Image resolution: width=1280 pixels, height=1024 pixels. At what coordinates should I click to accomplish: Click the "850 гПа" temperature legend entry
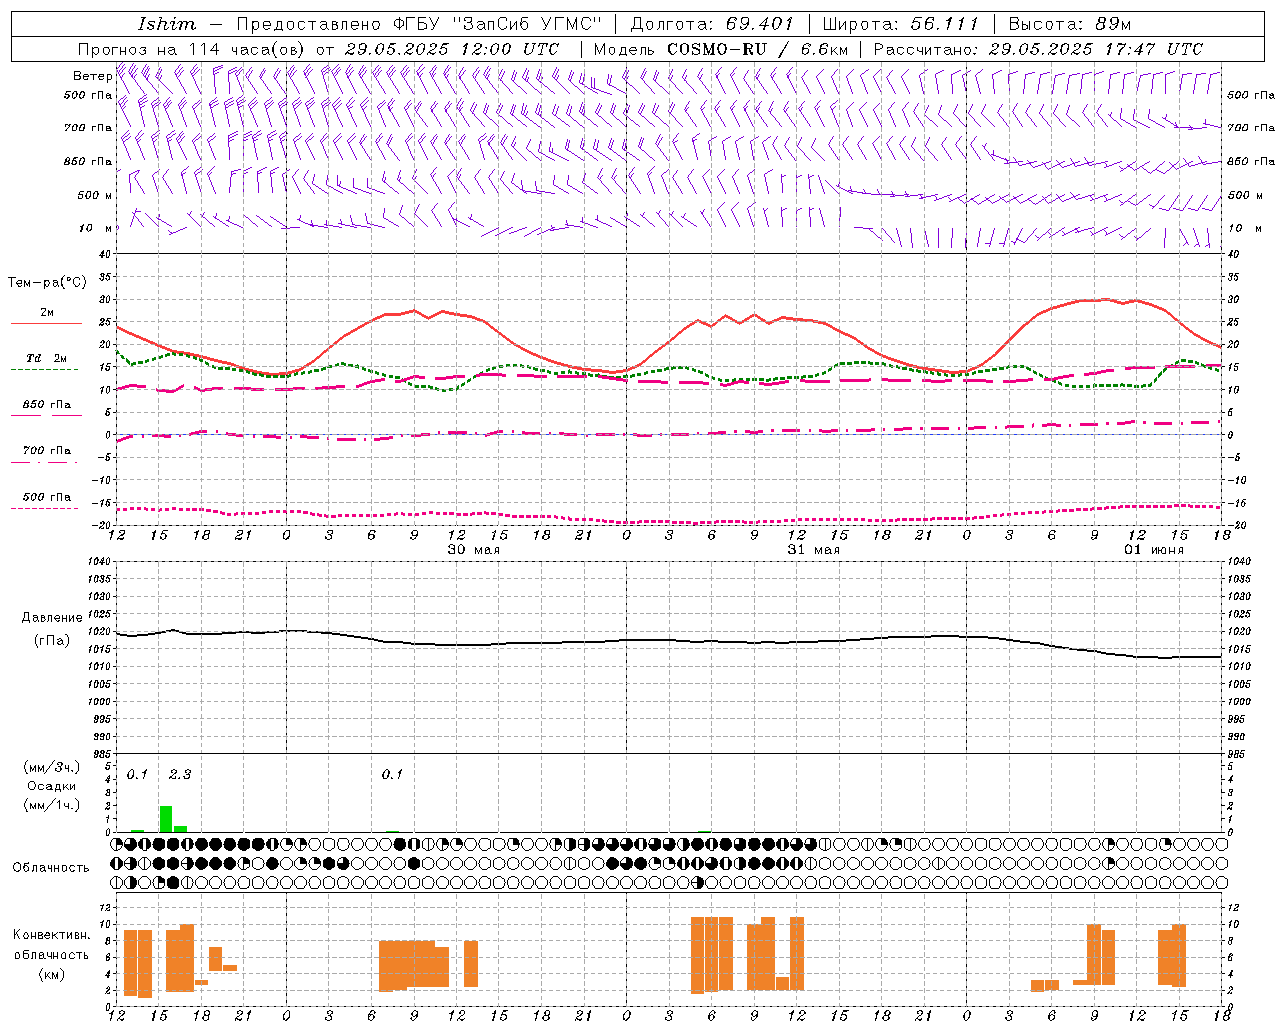pos(47,405)
